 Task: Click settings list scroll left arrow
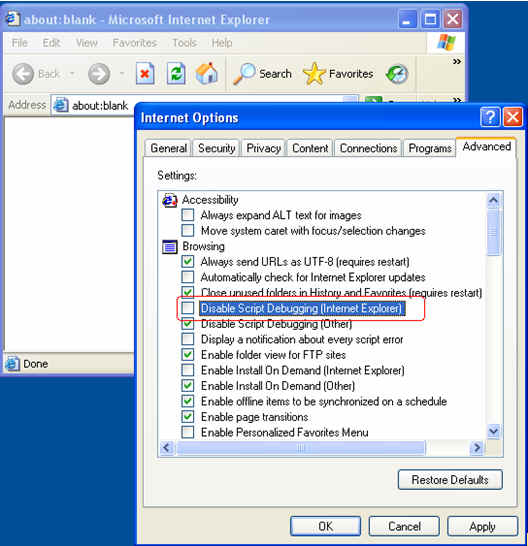point(167,447)
